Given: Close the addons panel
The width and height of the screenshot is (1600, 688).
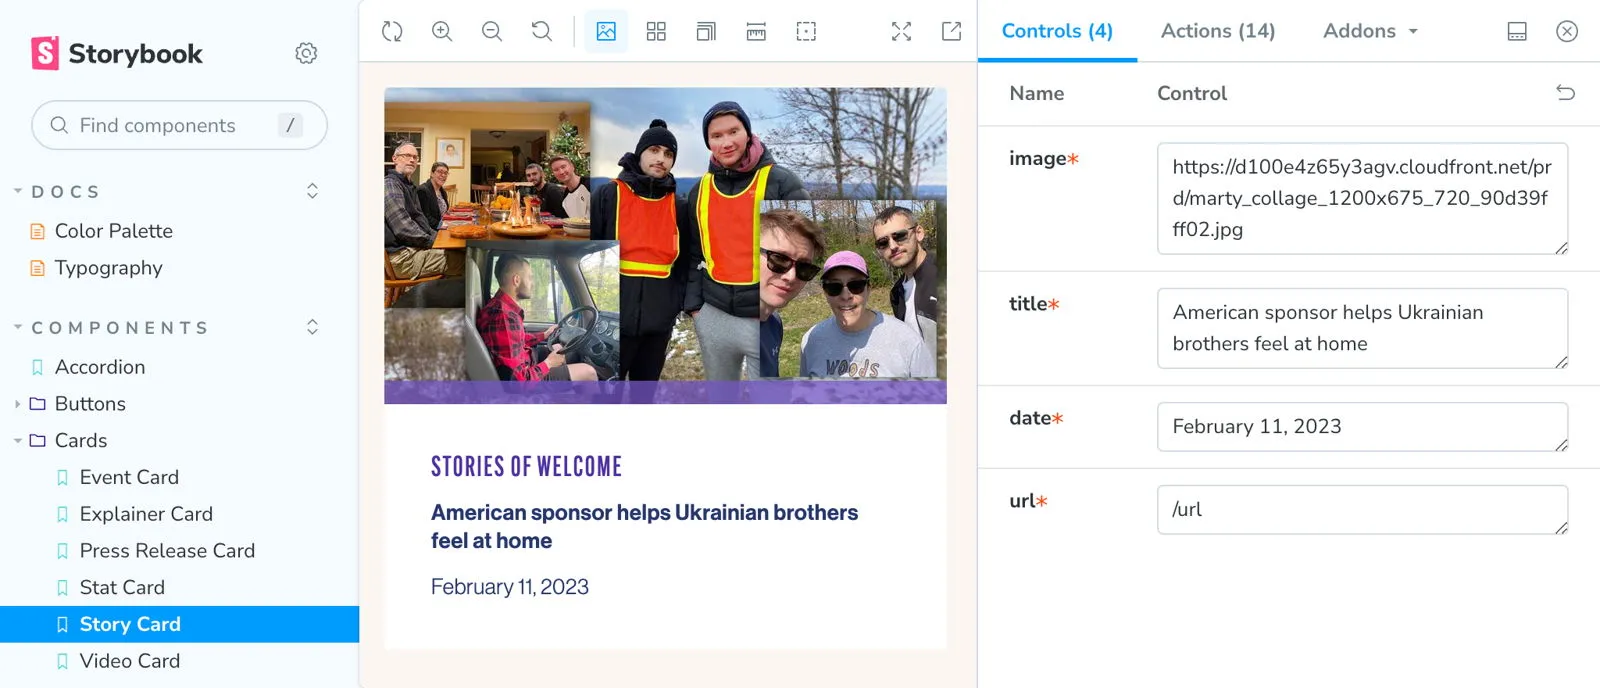Looking at the screenshot, I should click(x=1567, y=31).
